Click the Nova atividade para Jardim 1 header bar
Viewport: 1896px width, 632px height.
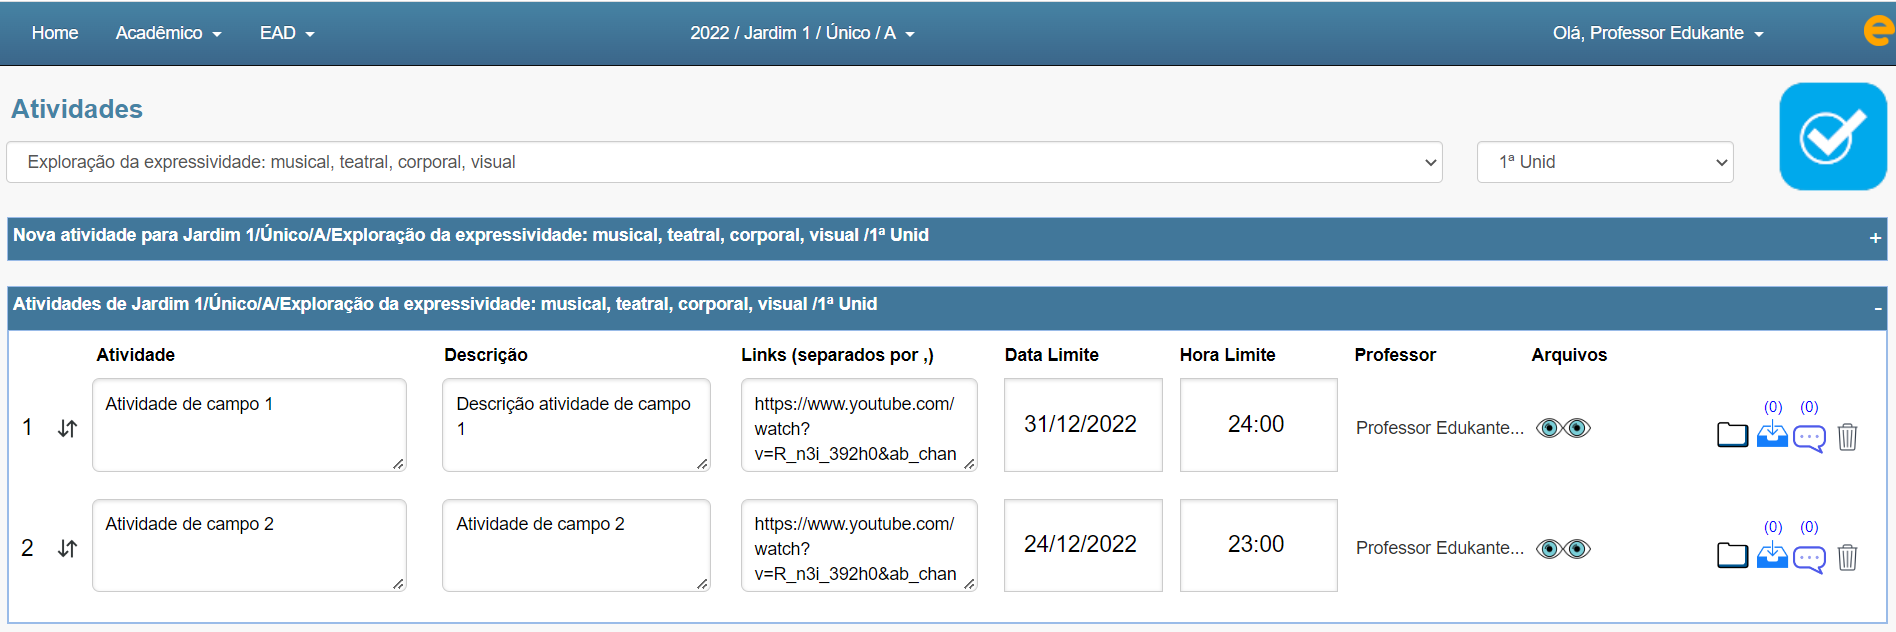pyautogui.click(x=947, y=239)
